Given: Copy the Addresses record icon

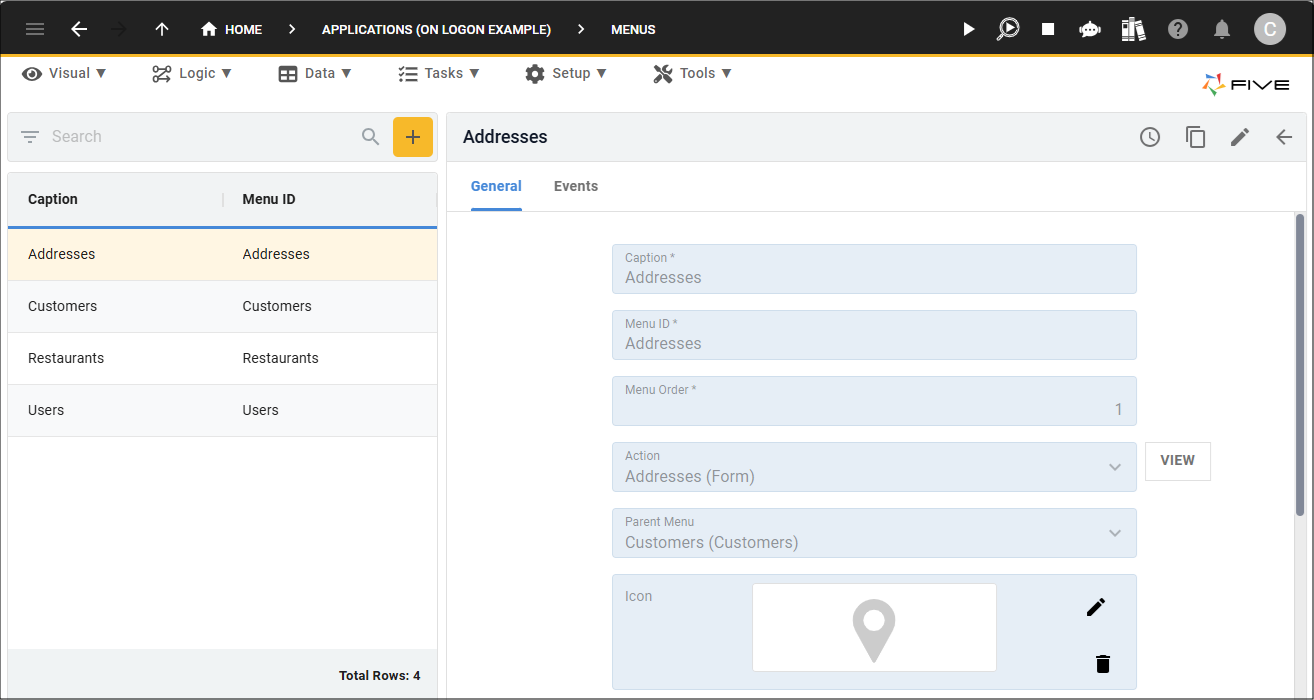Looking at the screenshot, I should tap(1195, 137).
